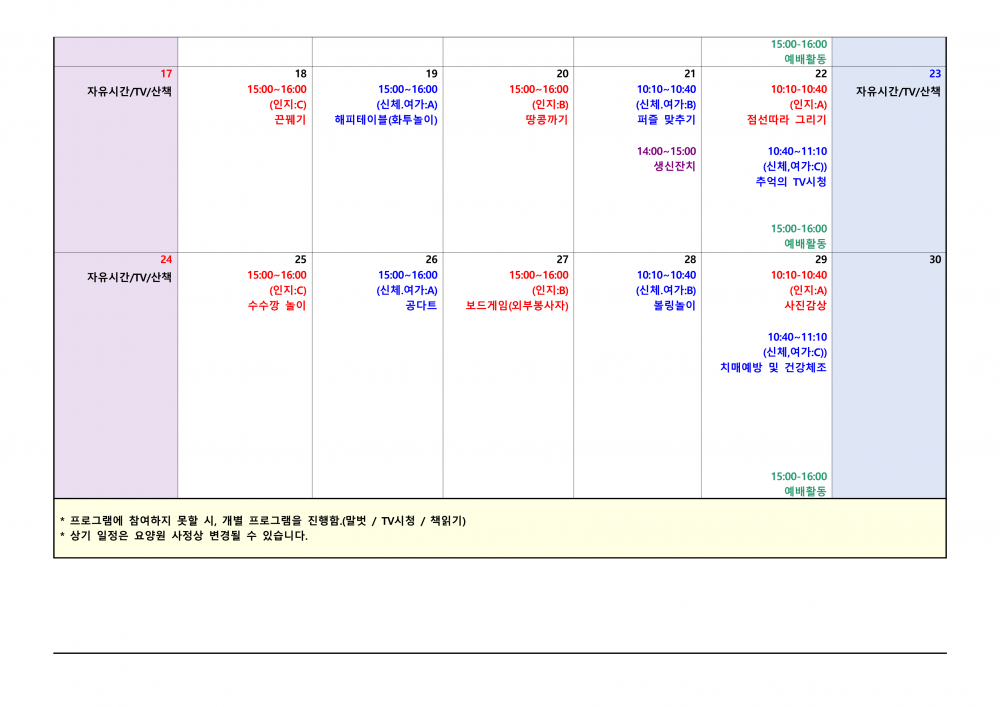Screen dimensions: 1000x707
Task: Select the date number 30 cell
Action: (934, 260)
